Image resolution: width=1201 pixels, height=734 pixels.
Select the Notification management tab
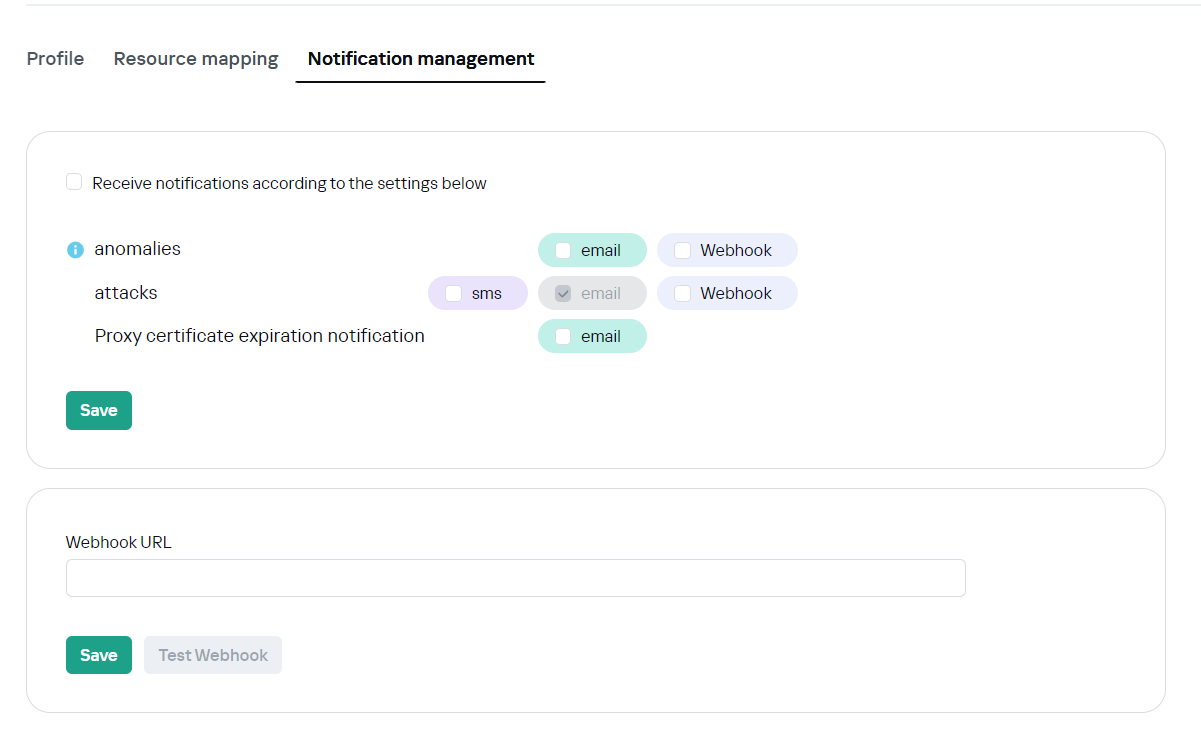click(421, 59)
